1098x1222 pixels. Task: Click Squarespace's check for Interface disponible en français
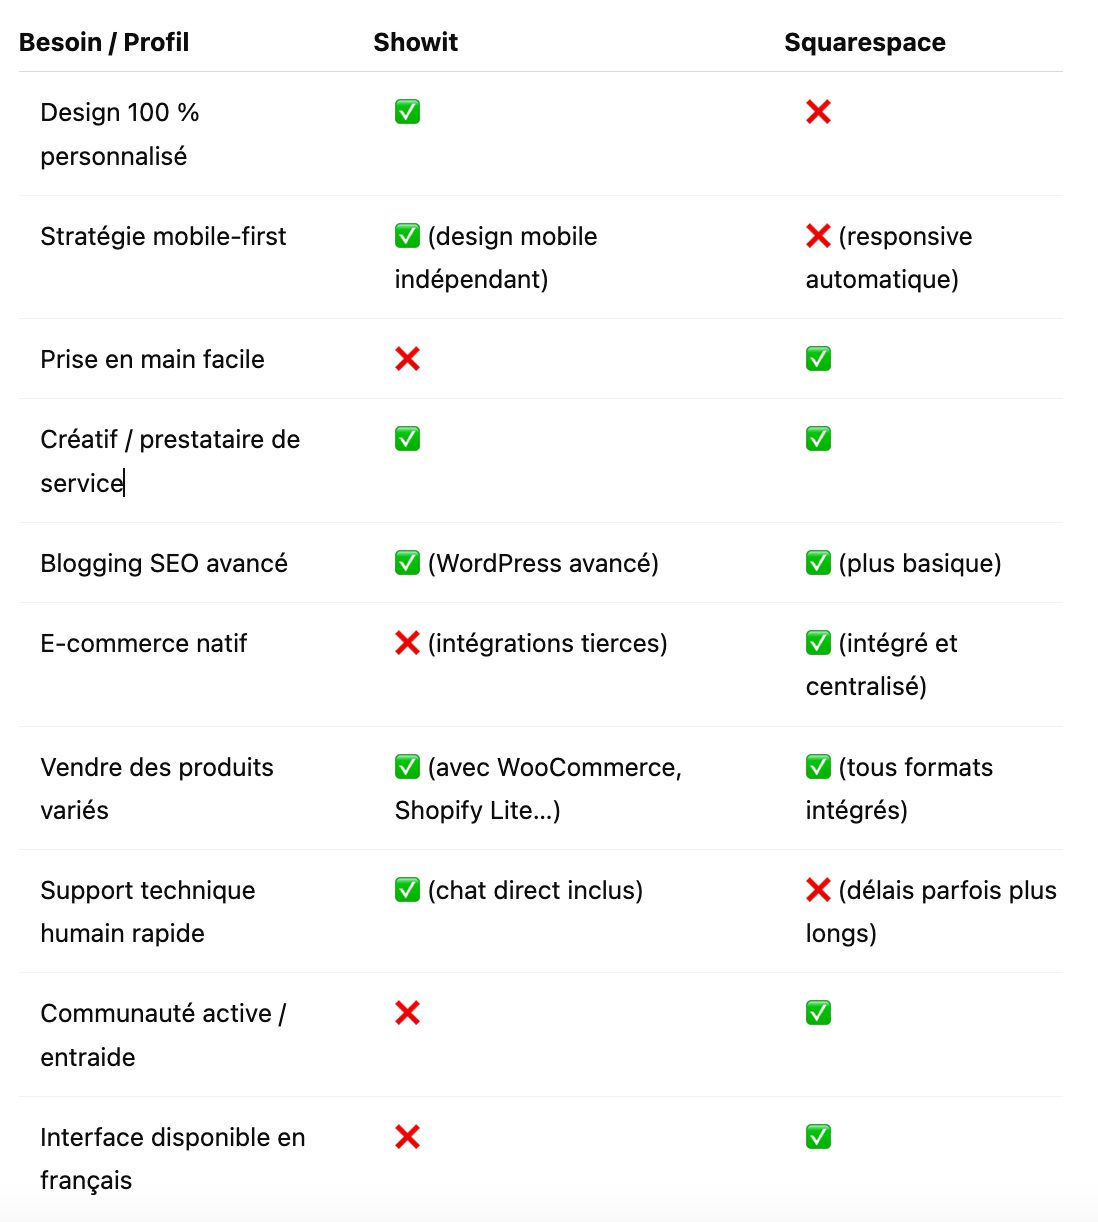(x=818, y=1137)
